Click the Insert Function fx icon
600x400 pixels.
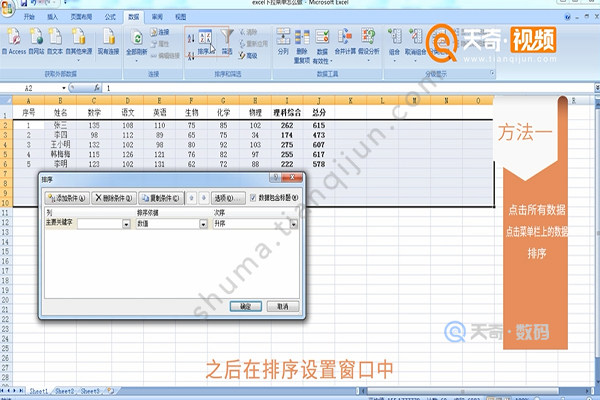tap(97, 88)
